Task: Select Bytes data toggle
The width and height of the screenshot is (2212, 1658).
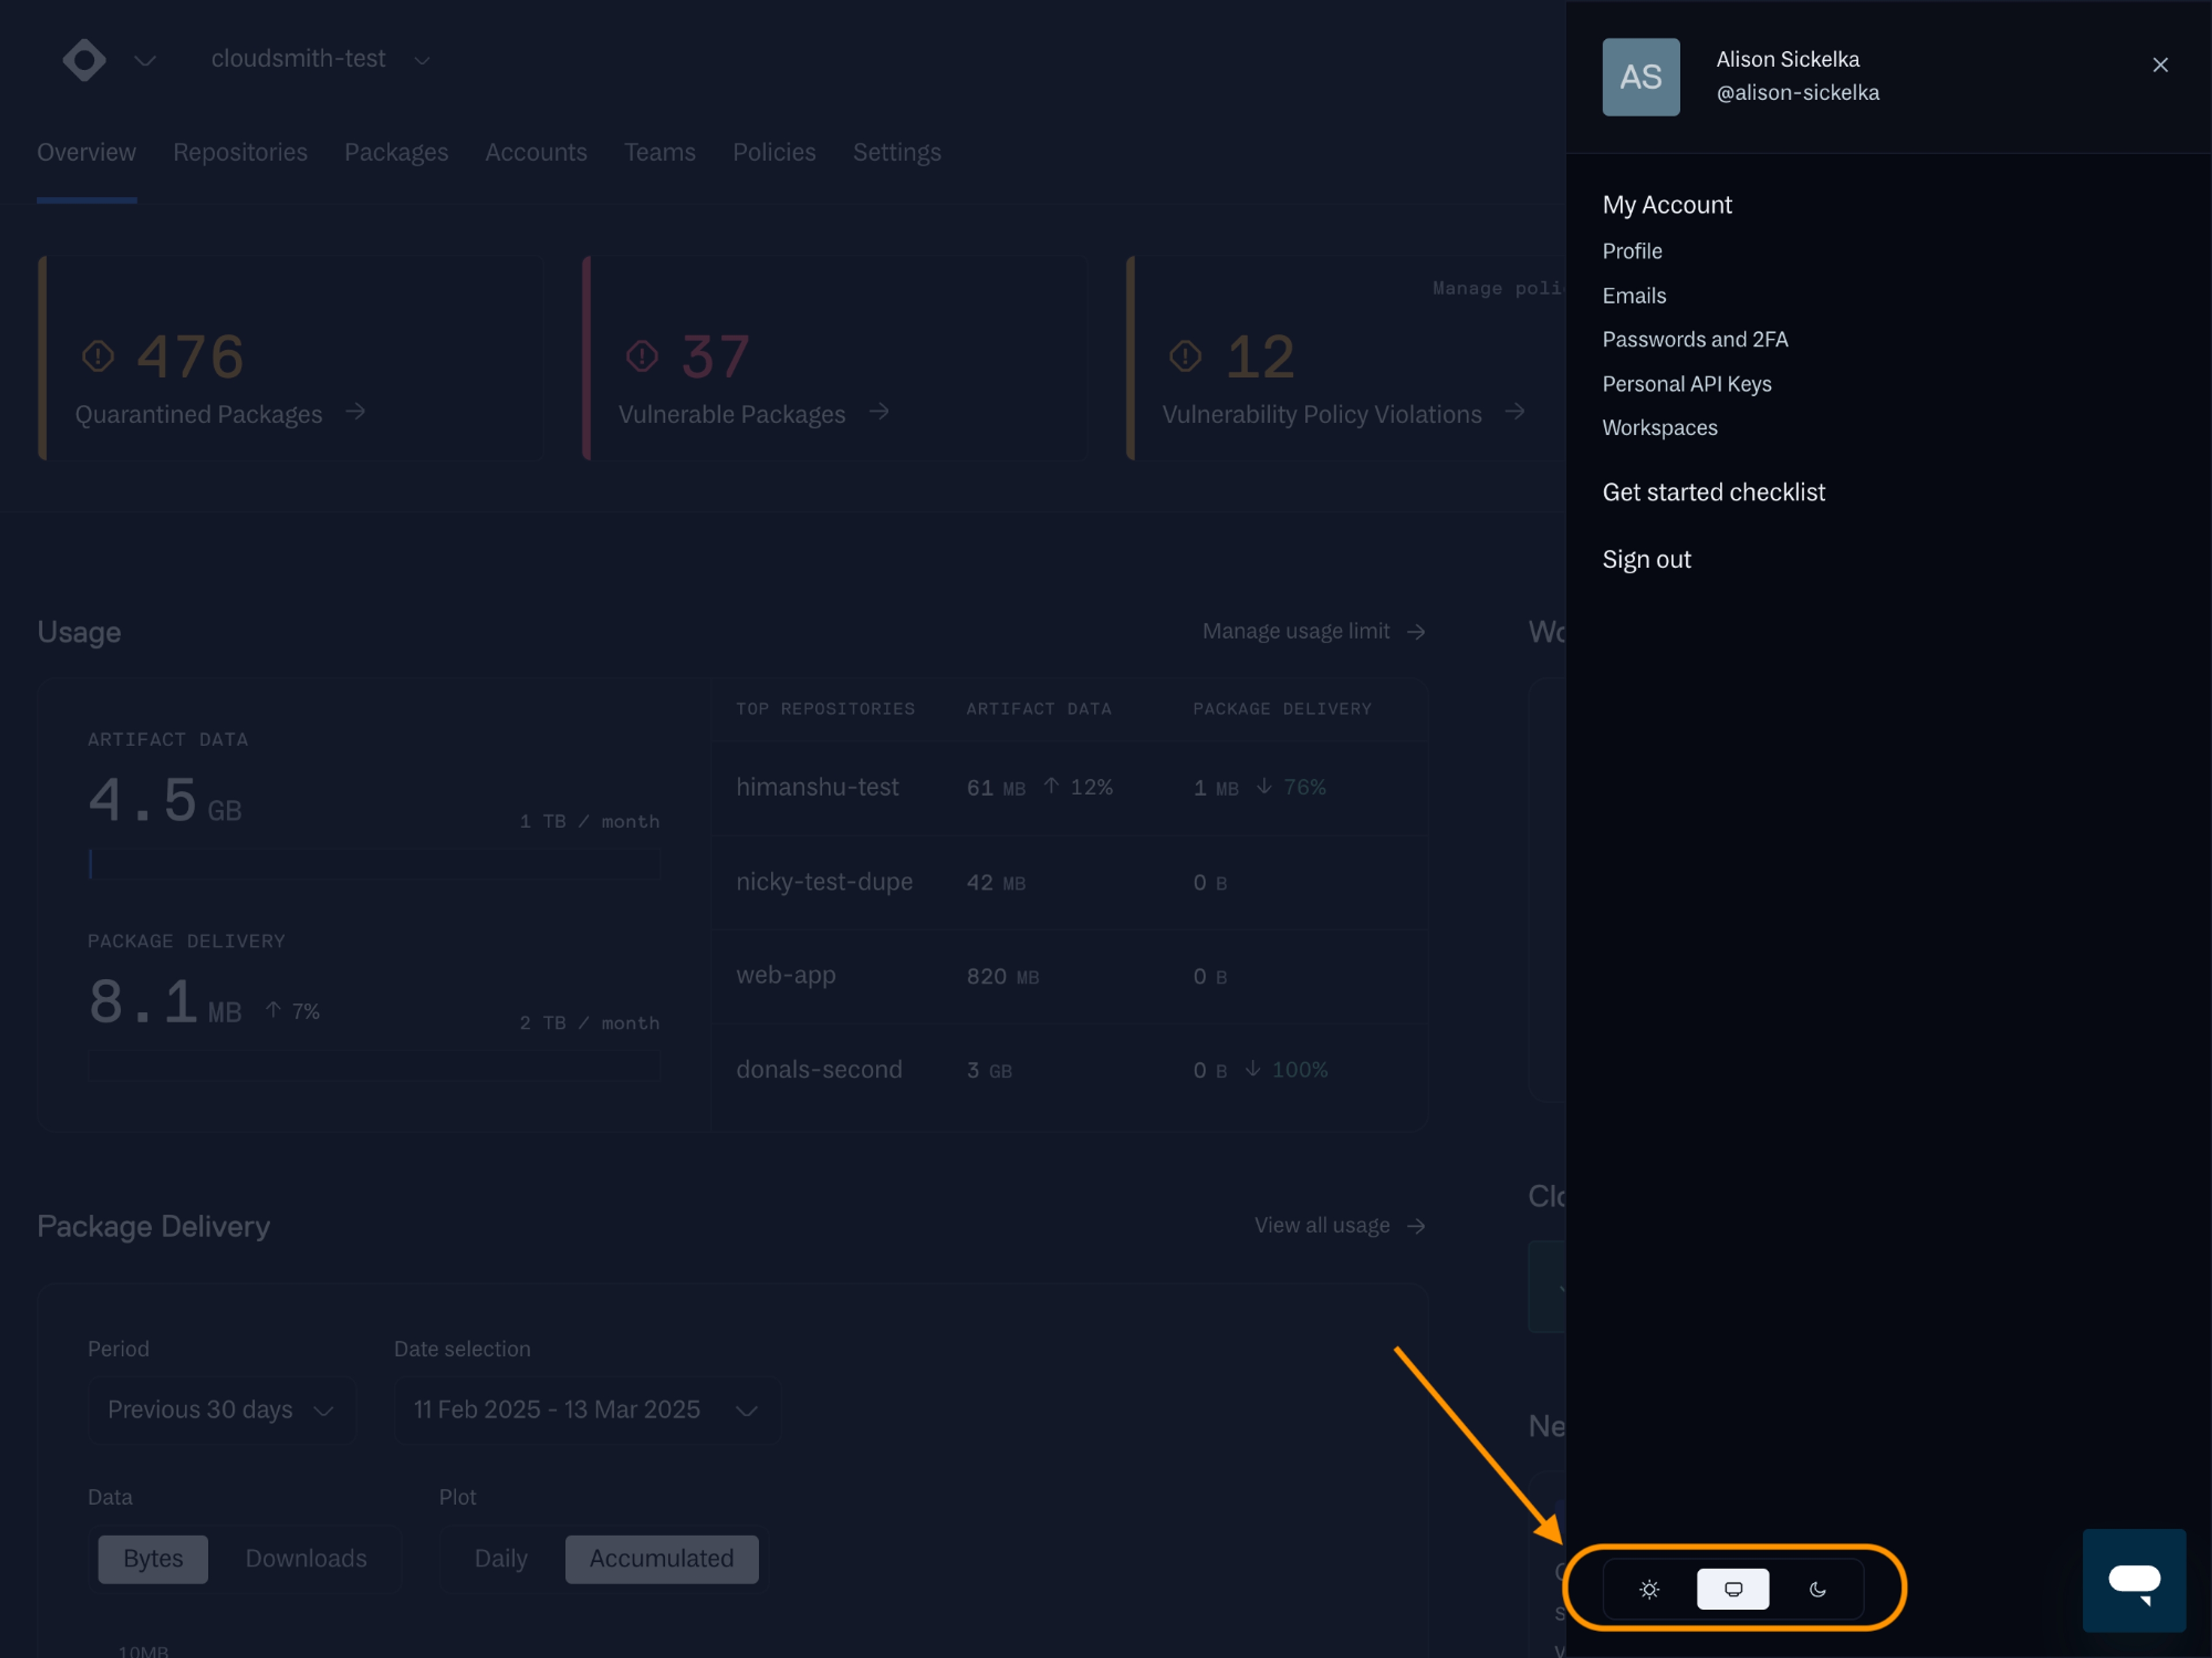Action: [x=153, y=1558]
